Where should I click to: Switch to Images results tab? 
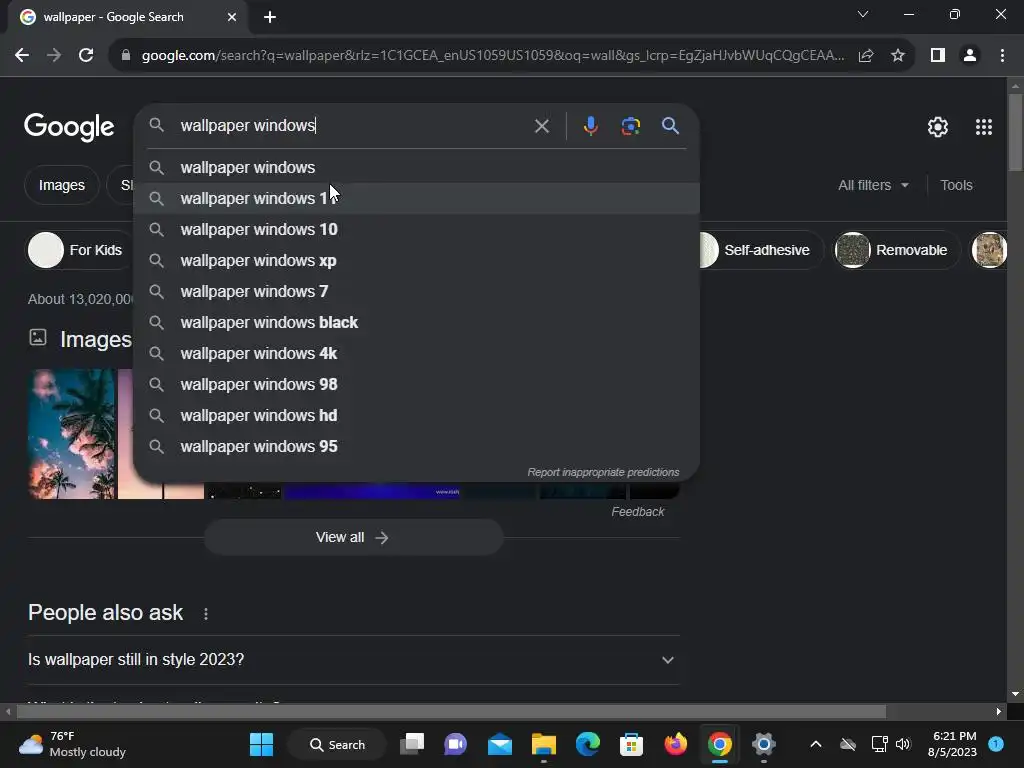coord(61,185)
